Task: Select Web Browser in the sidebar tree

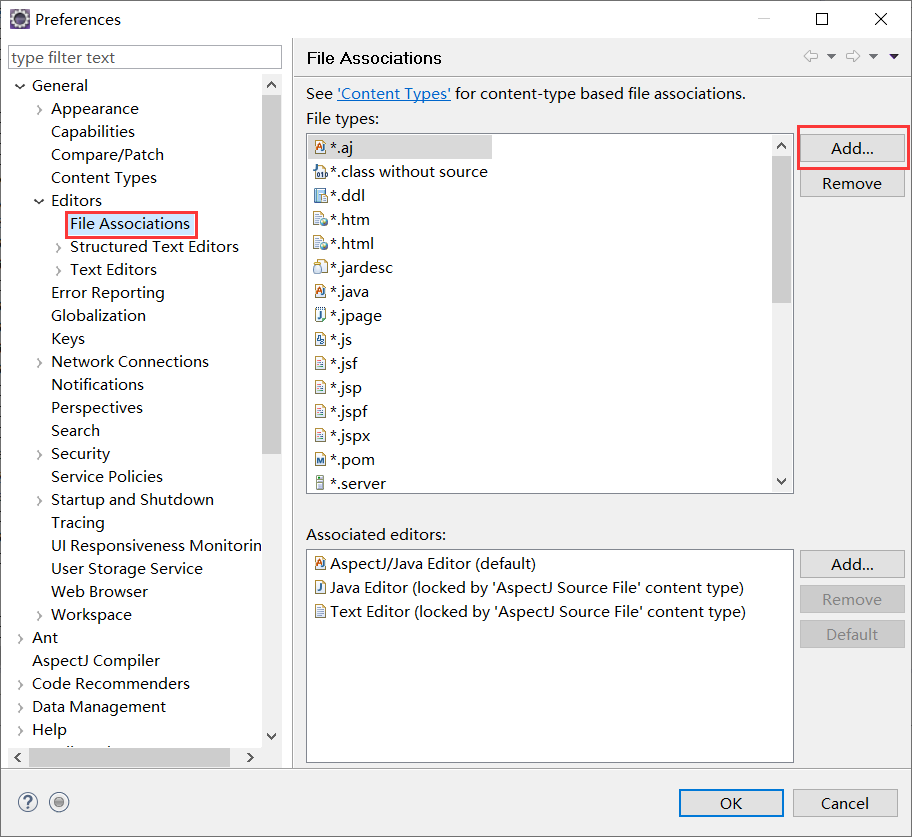Action: click(99, 591)
